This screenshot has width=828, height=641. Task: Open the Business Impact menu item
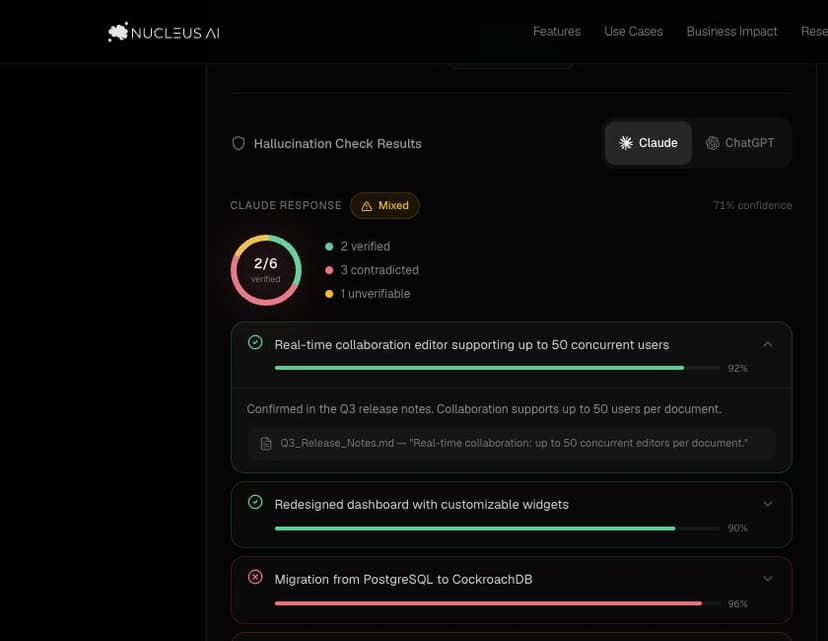click(731, 32)
